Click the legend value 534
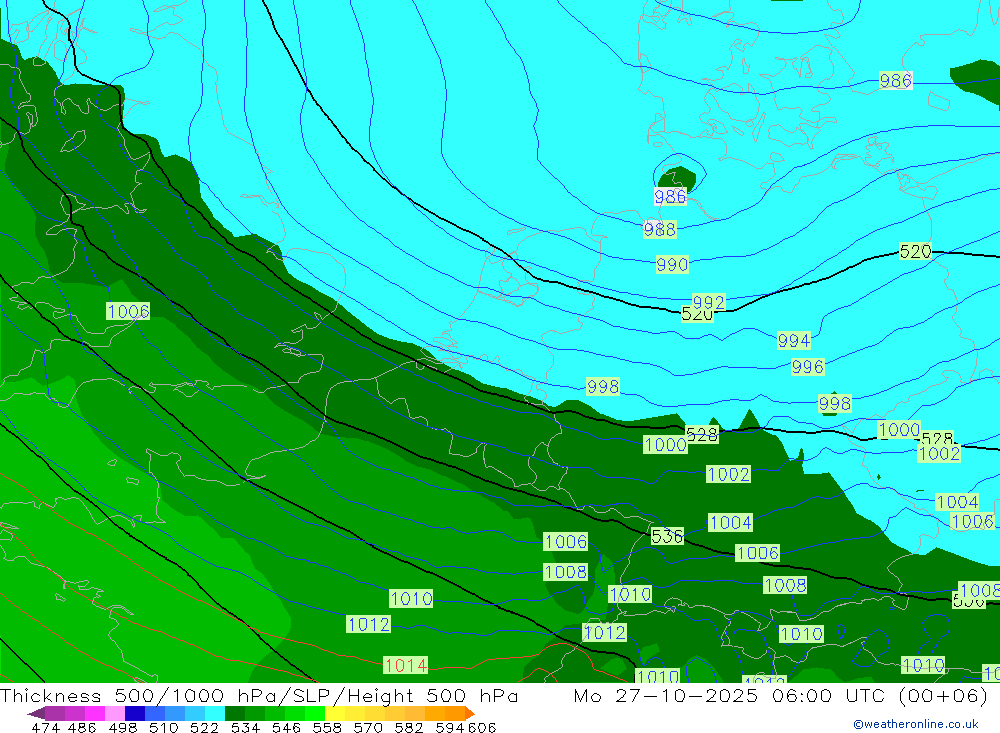The width and height of the screenshot is (1000, 733). (246, 727)
